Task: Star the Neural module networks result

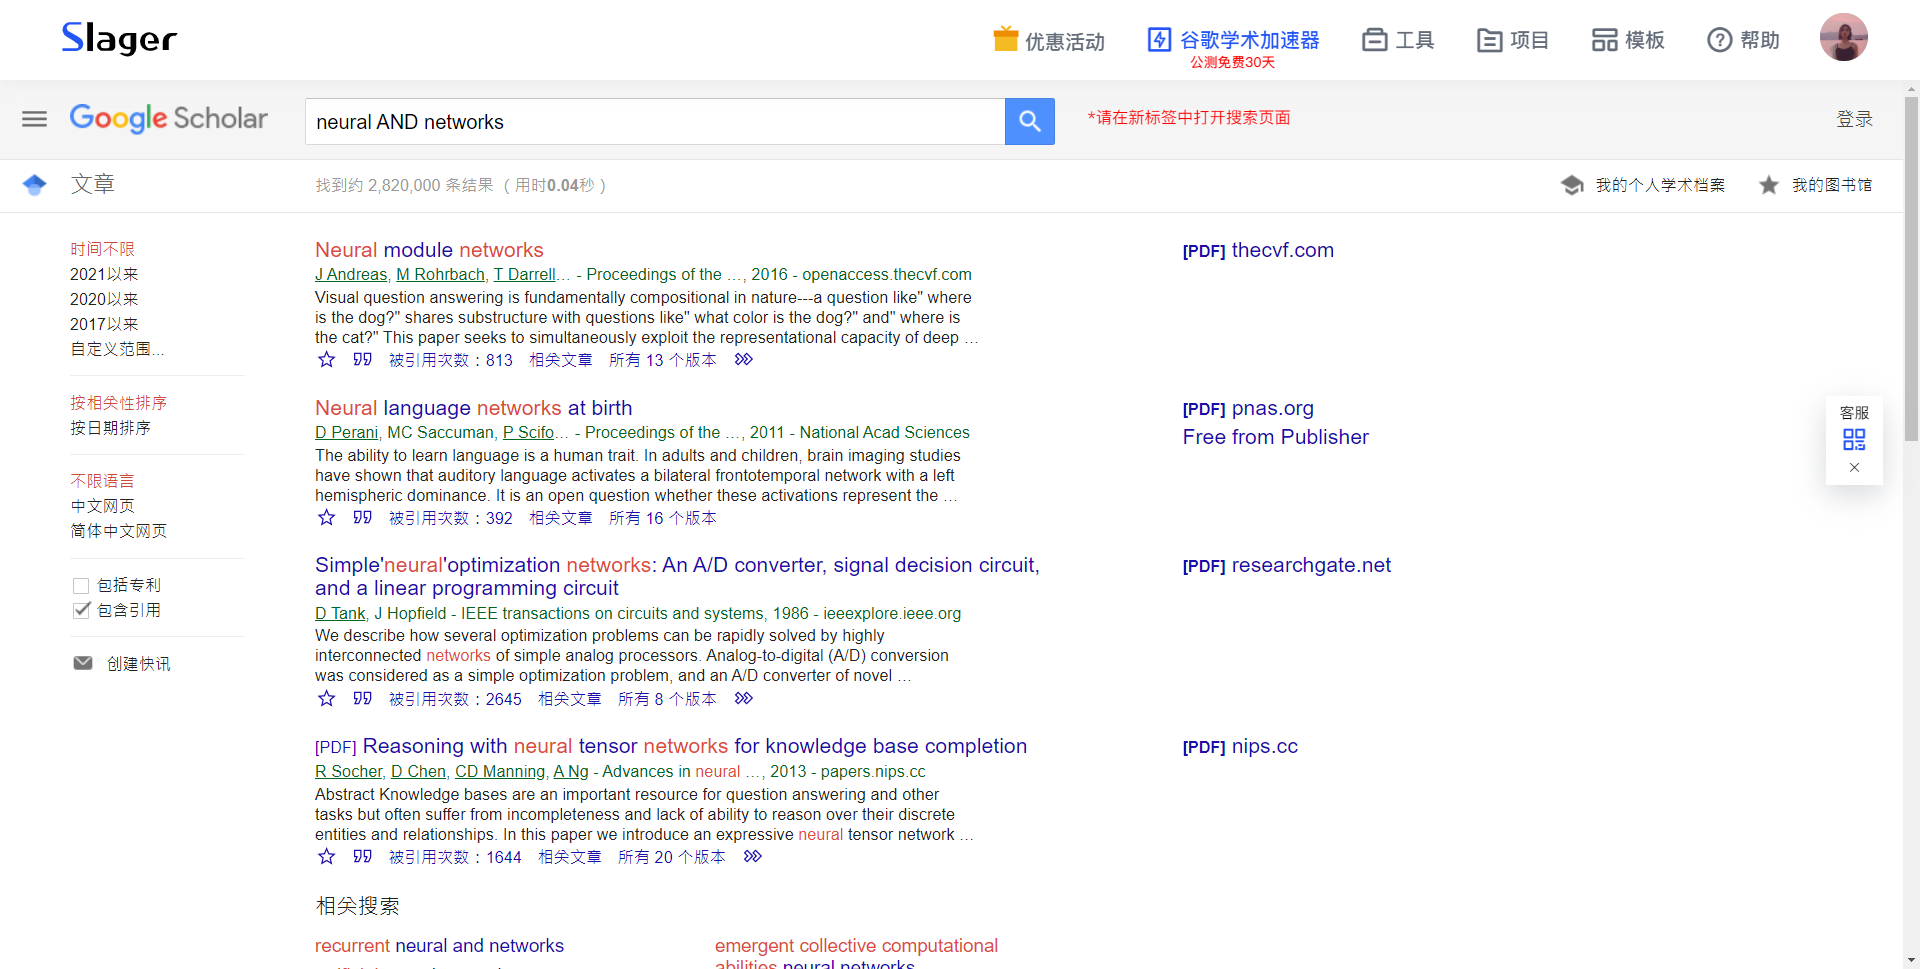Action: click(325, 360)
